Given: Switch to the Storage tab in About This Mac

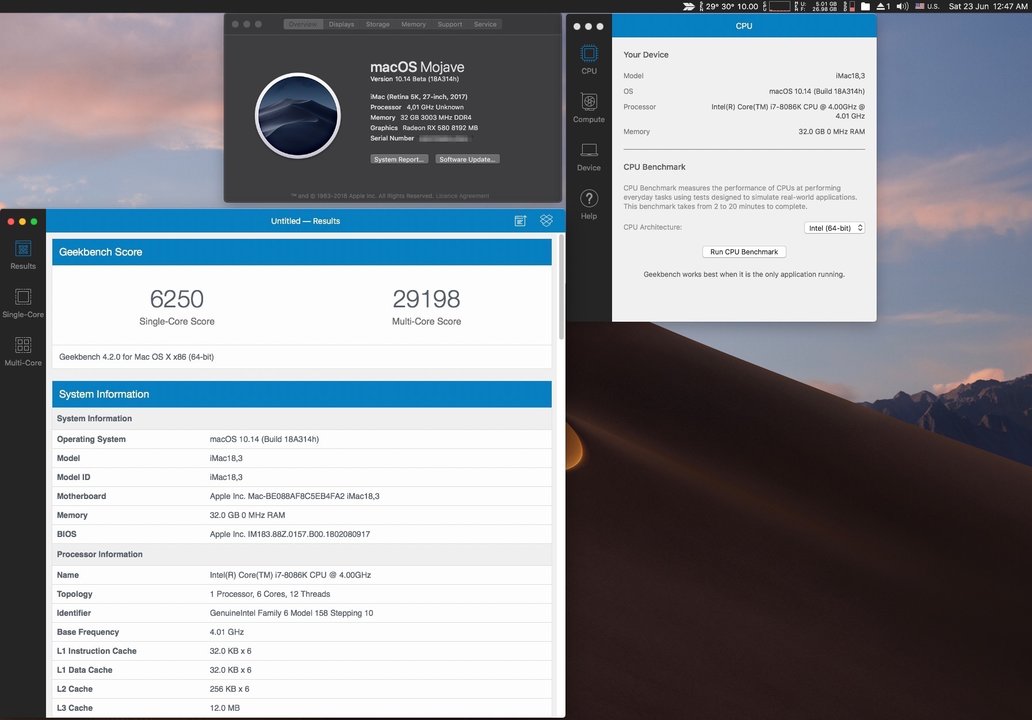Looking at the screenshot, I should coord(378,24).
